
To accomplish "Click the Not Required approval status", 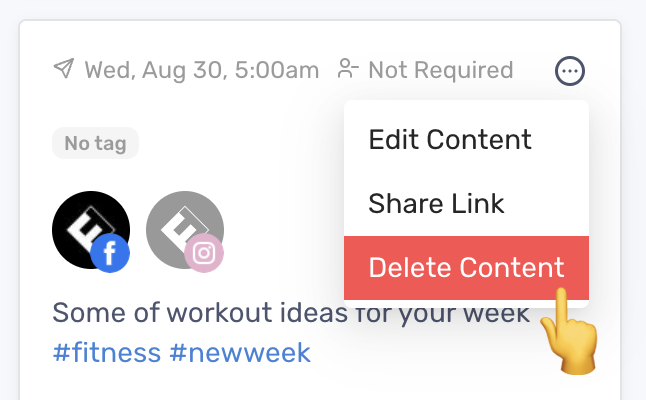I will (441, 70).
